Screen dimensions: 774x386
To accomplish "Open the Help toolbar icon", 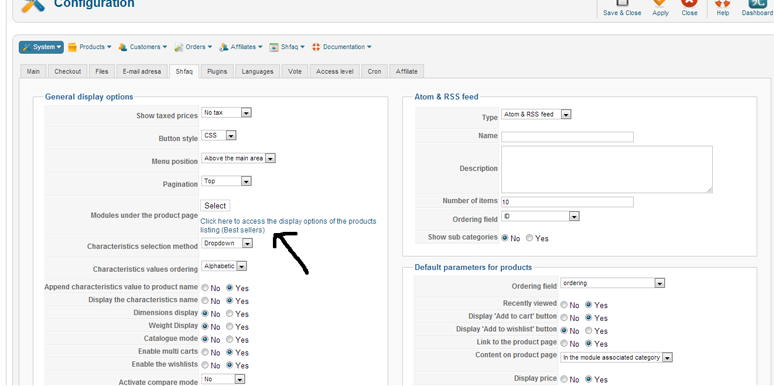I will [723, 4].
